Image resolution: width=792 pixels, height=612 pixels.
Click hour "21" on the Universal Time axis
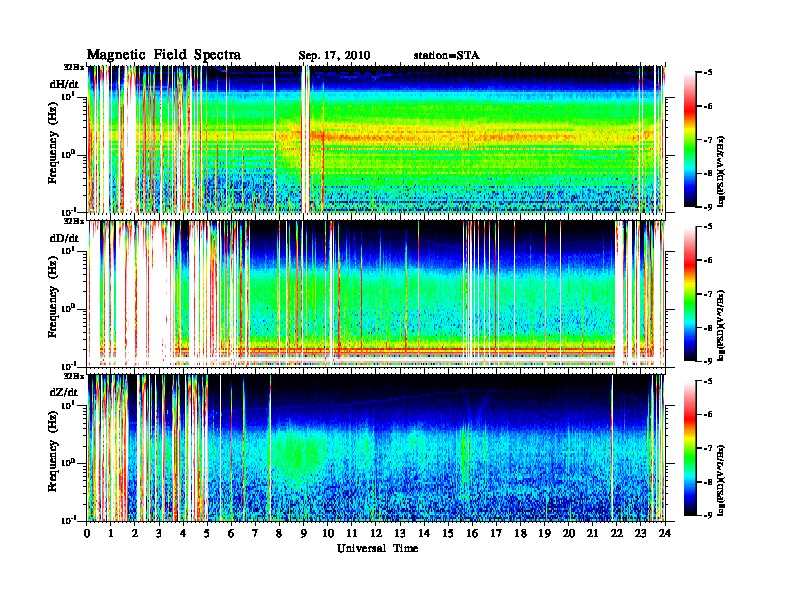coord(593,533)
